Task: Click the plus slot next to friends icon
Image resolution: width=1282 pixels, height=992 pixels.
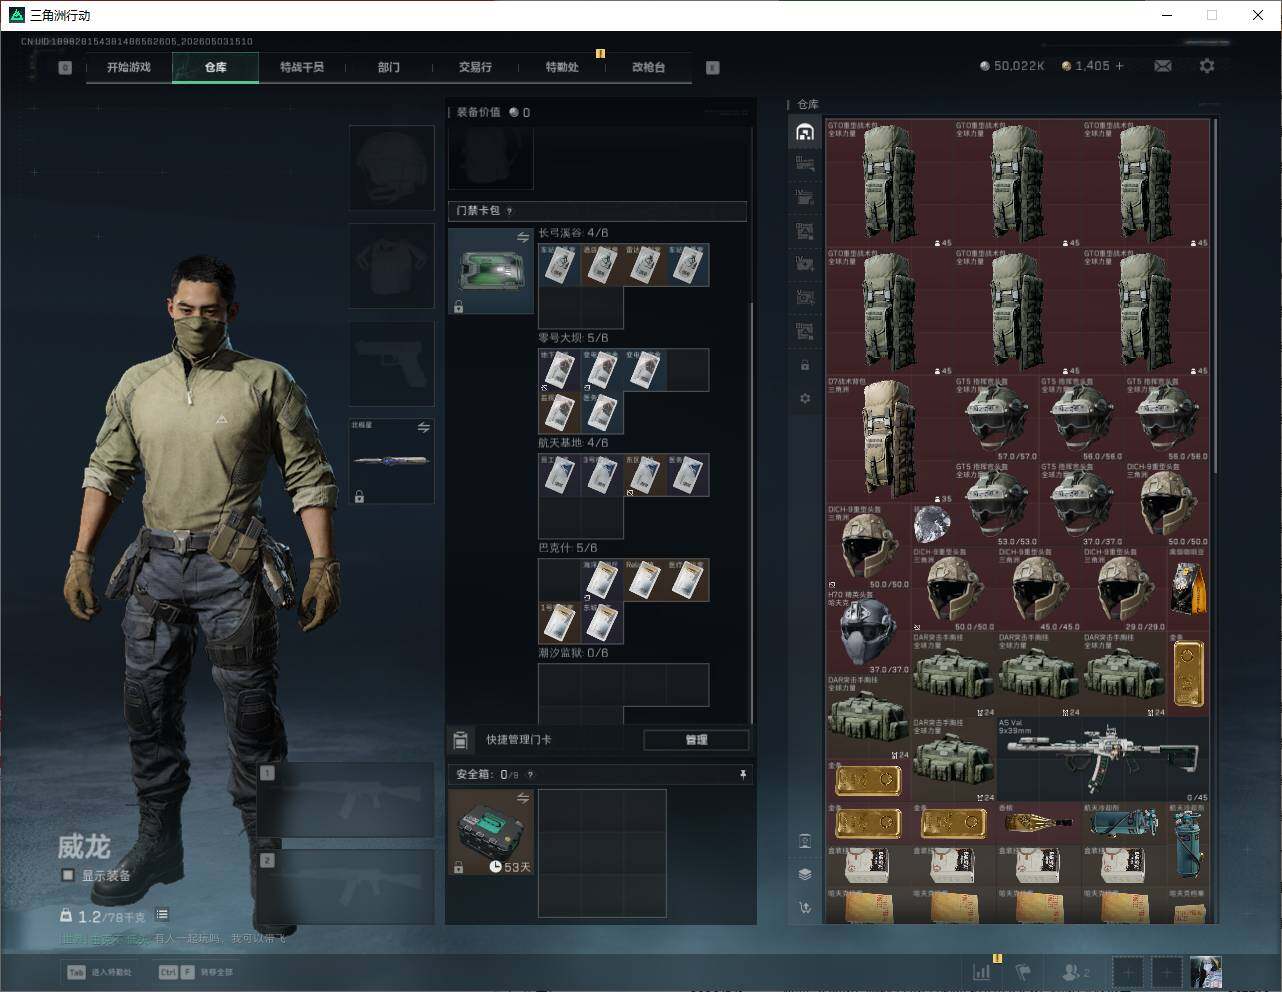Action: [x=1128, y=971]
